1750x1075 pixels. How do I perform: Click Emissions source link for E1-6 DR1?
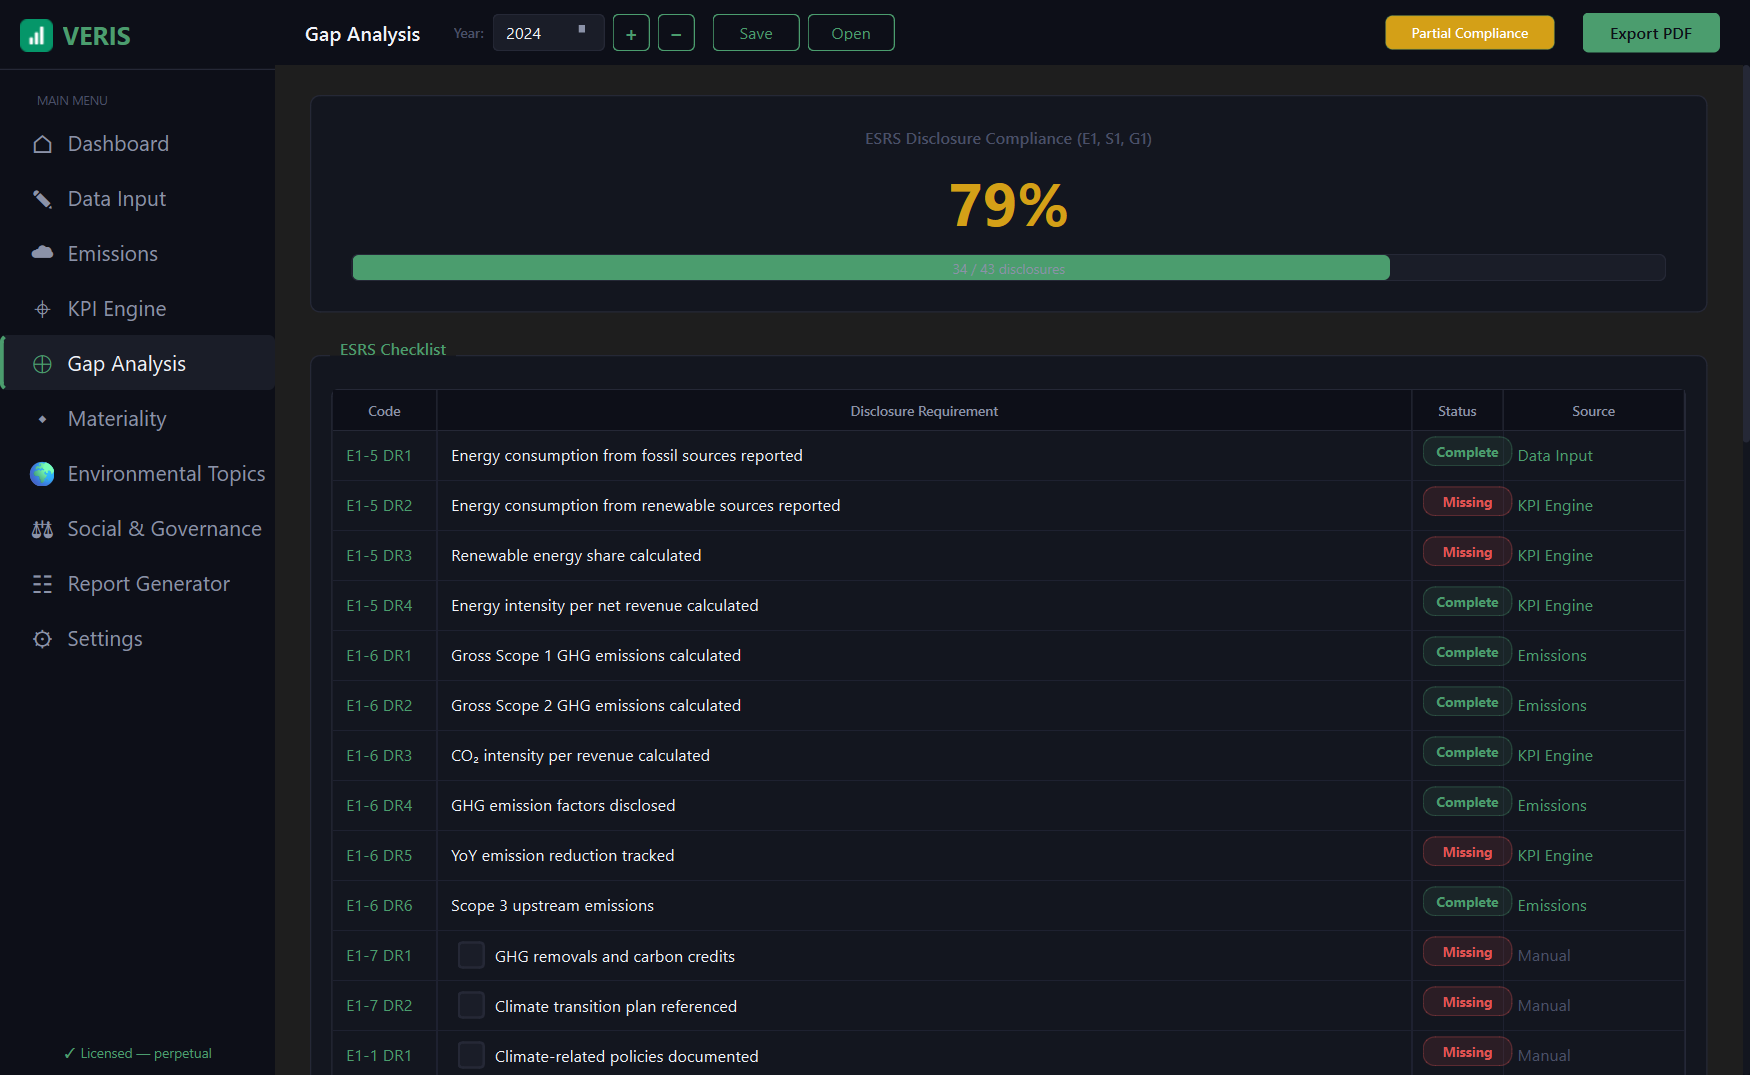pyautogui.click(x=1552, y=655)
